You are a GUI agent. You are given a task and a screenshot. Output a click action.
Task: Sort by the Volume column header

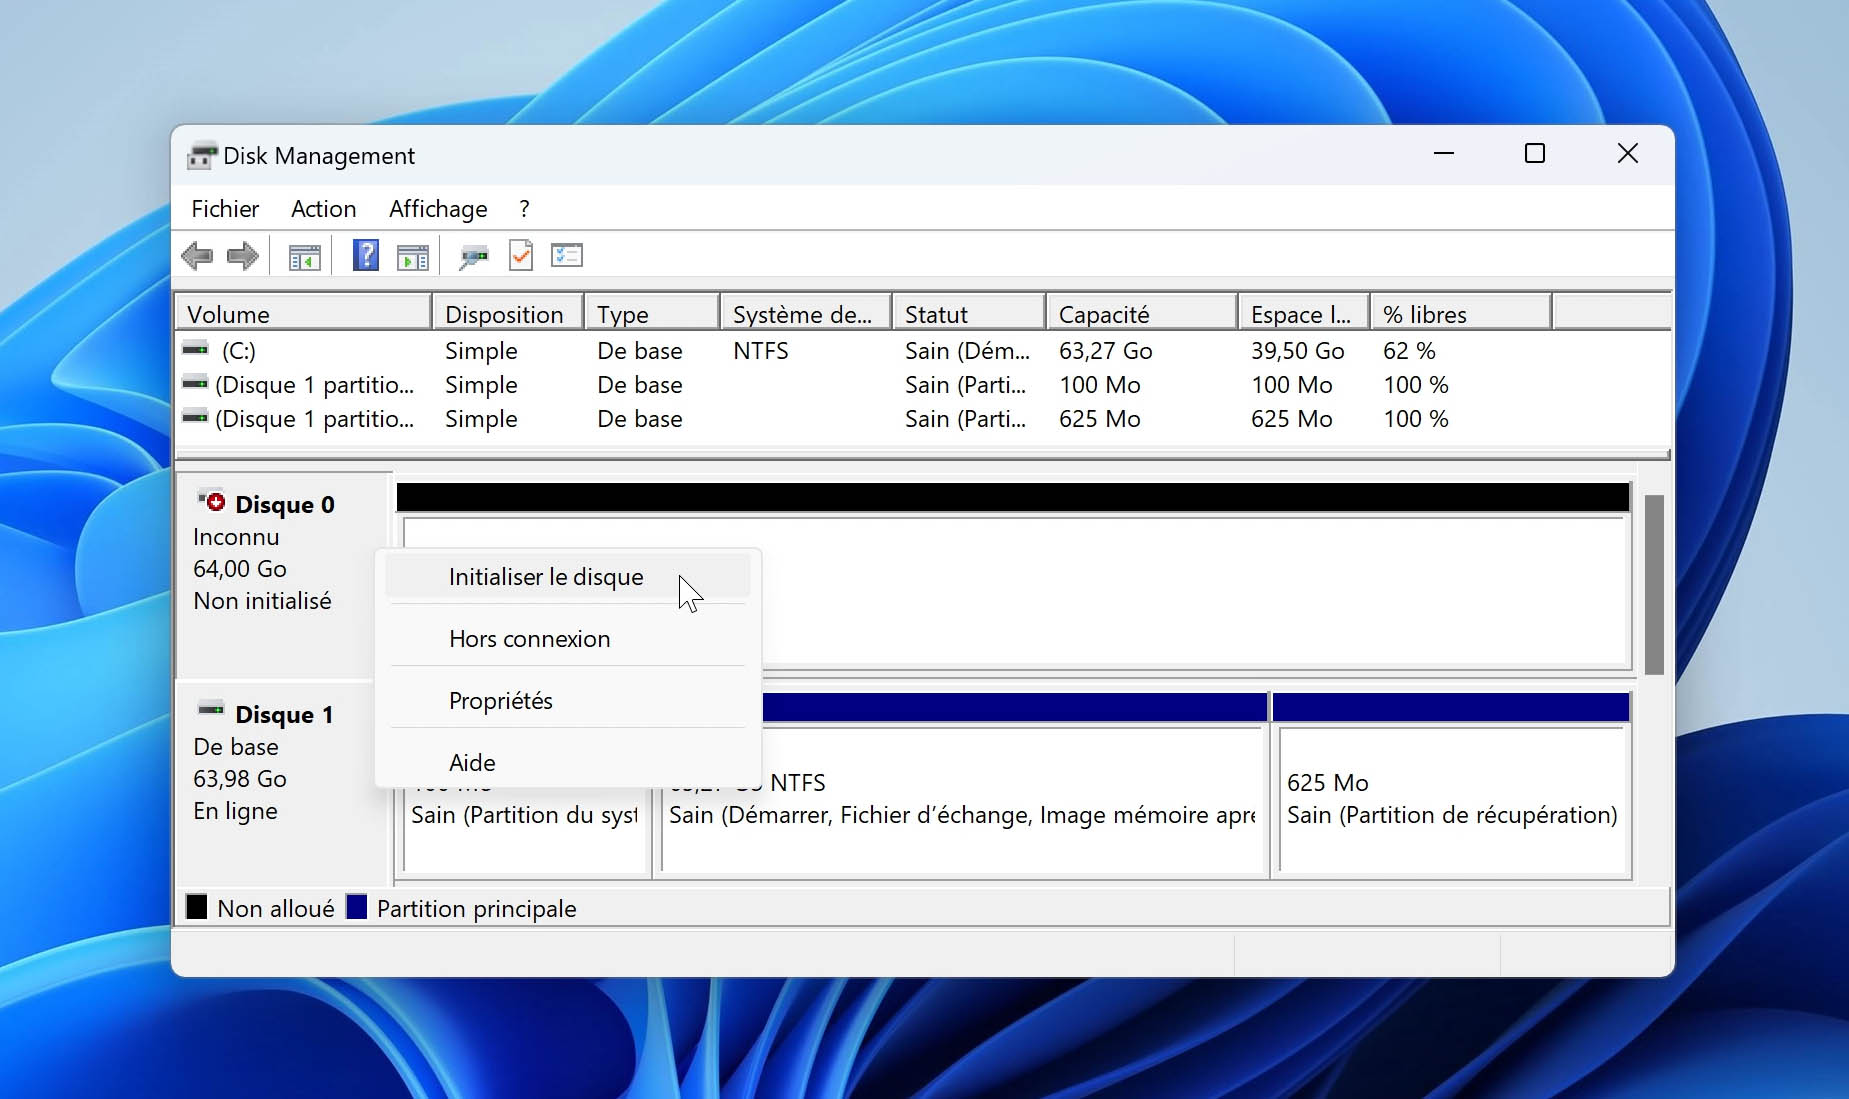(x=304, y=314)
